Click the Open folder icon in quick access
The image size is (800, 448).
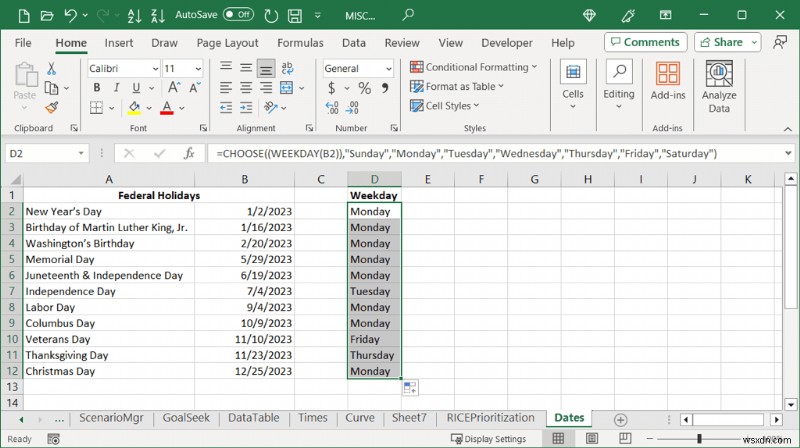[x=46, y=16]
